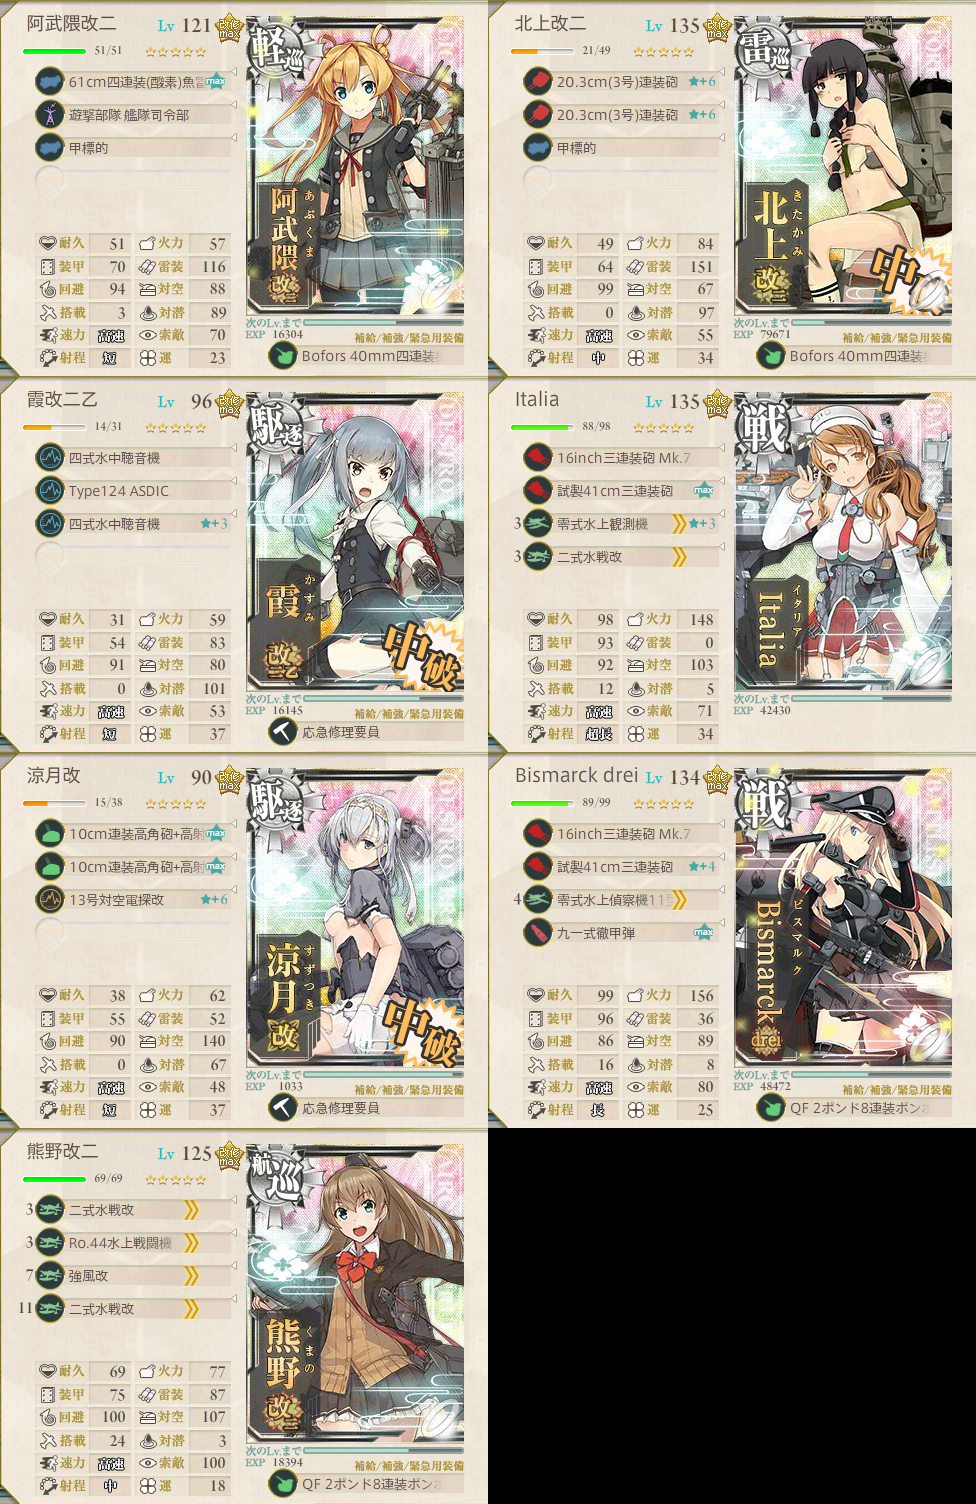Click the 熊野改二 character card artwork

click(355, 1291)
